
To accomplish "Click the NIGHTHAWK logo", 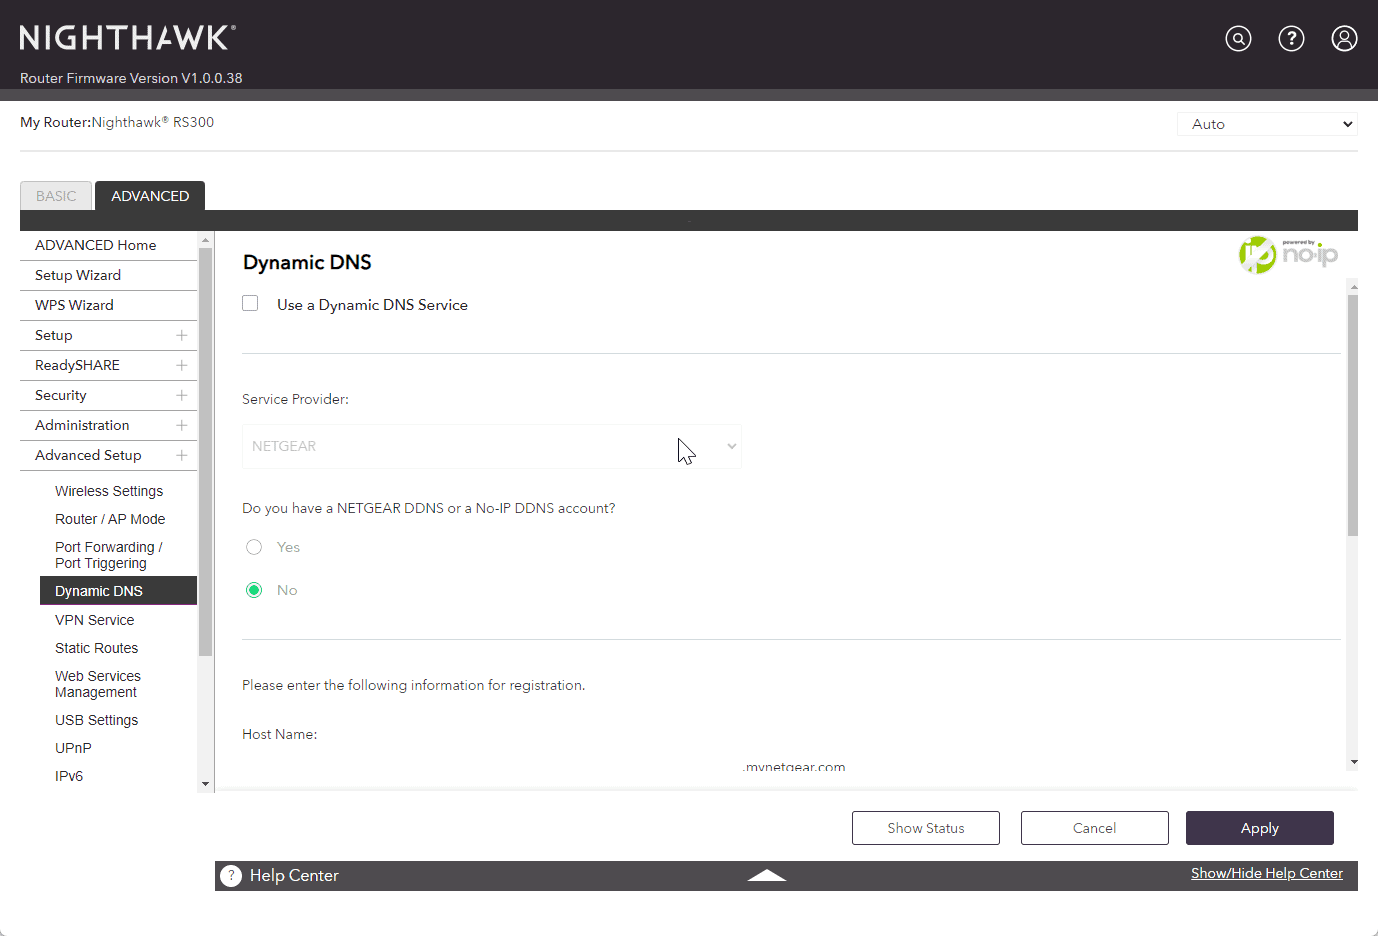I will click(x=128, y=38).
